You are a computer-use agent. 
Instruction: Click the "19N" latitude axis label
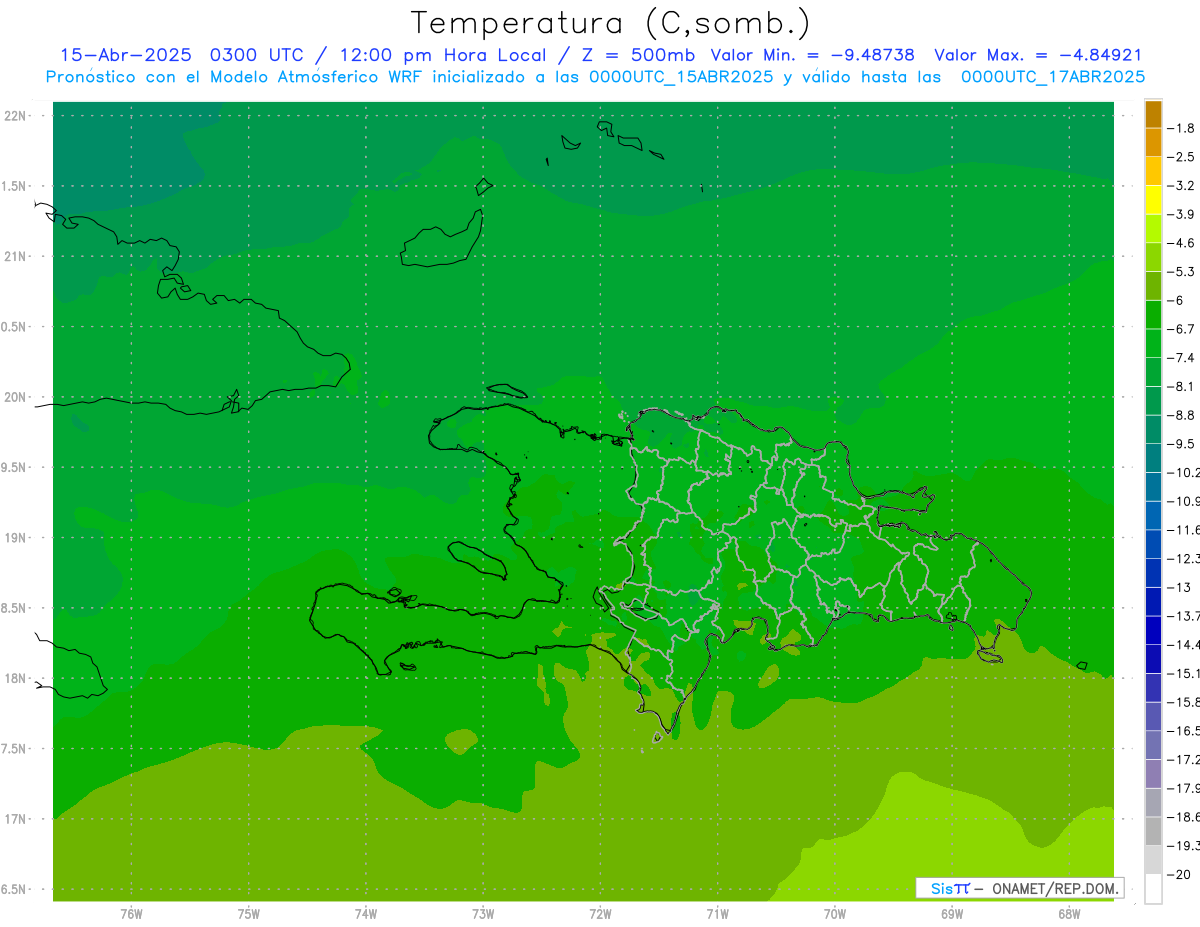point(16,538)
